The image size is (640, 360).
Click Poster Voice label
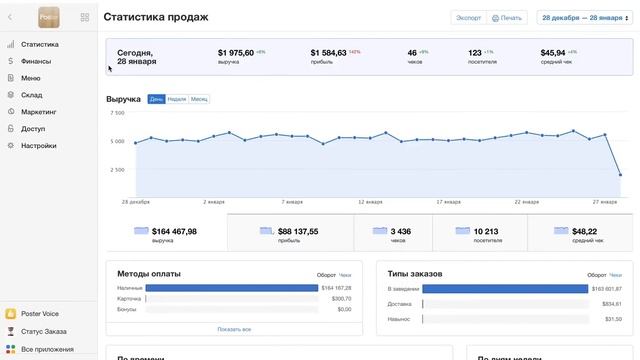point(40,313)
